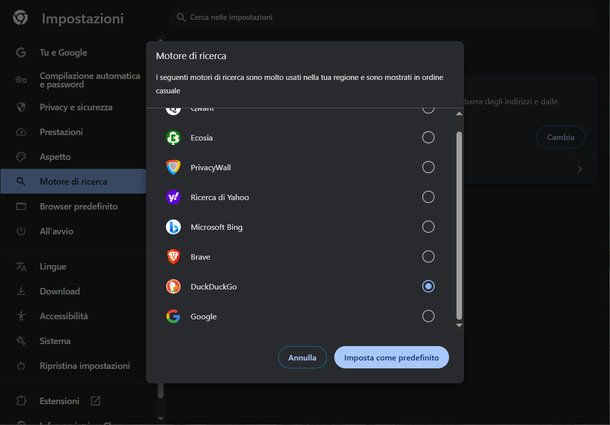The height and width of the screenshot is (425, 610).
Task: Click the PrivacyWall logo icon
Action: [173, 167]
